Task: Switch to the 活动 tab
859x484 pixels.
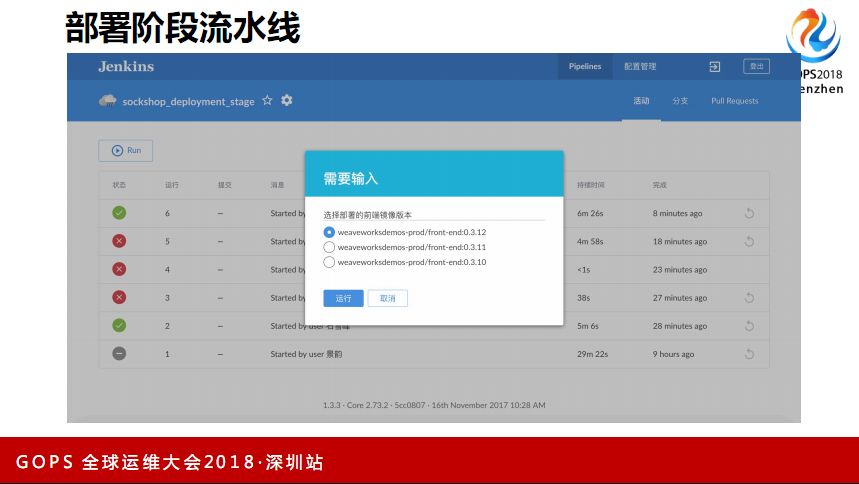Action: [641, 101]
